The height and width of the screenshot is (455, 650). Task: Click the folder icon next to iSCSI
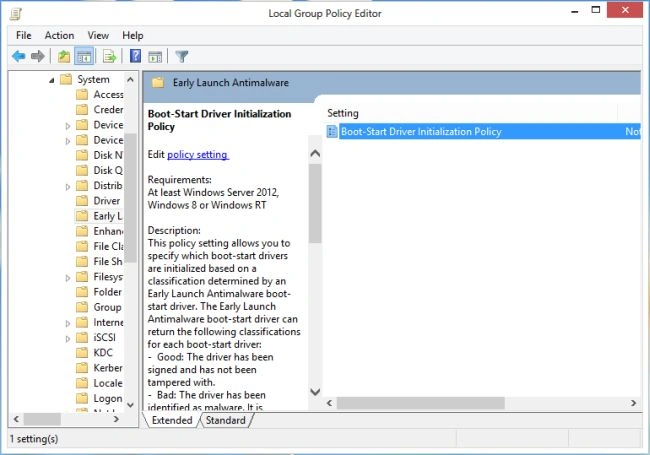[x=82, y=337]
